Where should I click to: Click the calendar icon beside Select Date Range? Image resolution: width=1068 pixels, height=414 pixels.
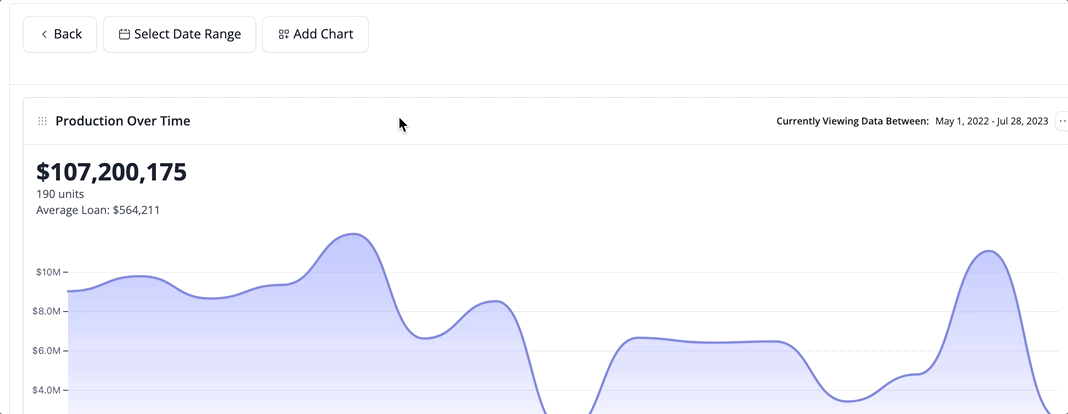click(124, 35)
